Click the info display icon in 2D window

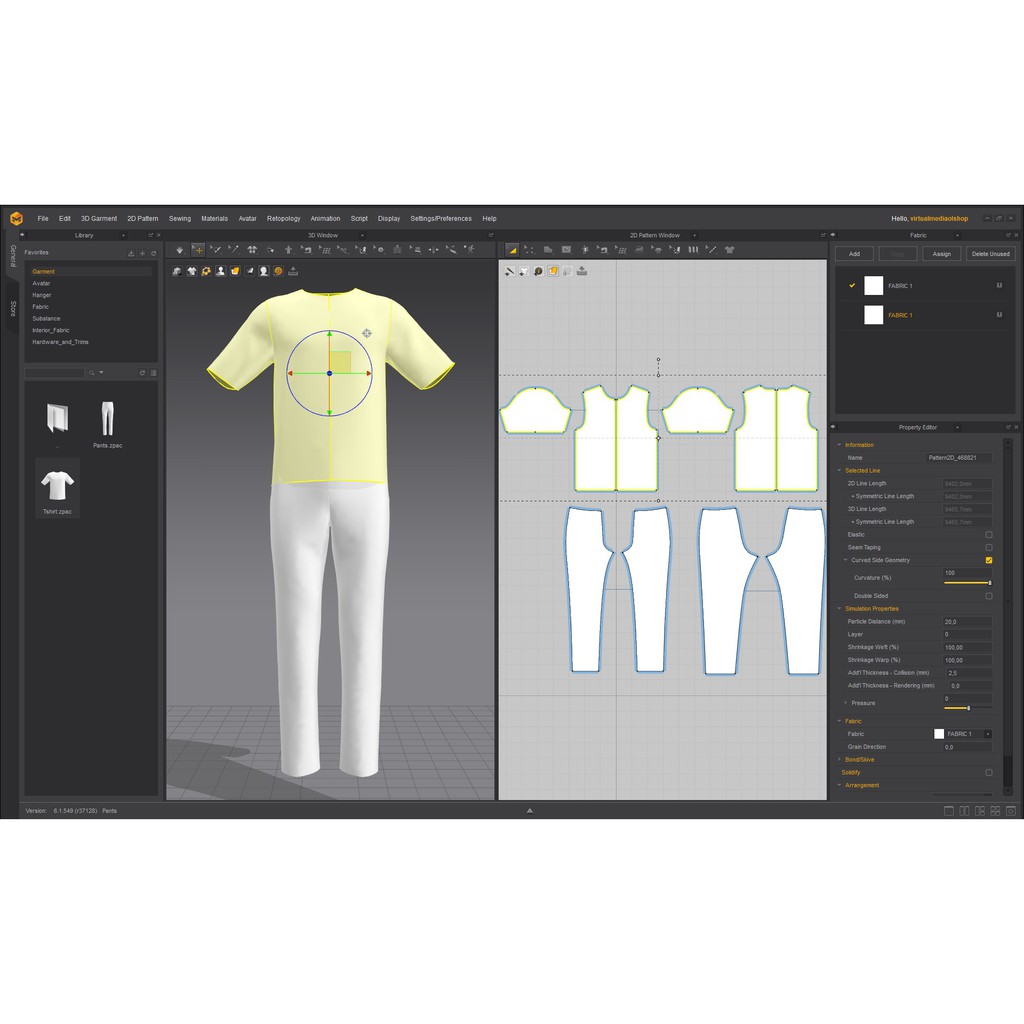tap(539, 271)
